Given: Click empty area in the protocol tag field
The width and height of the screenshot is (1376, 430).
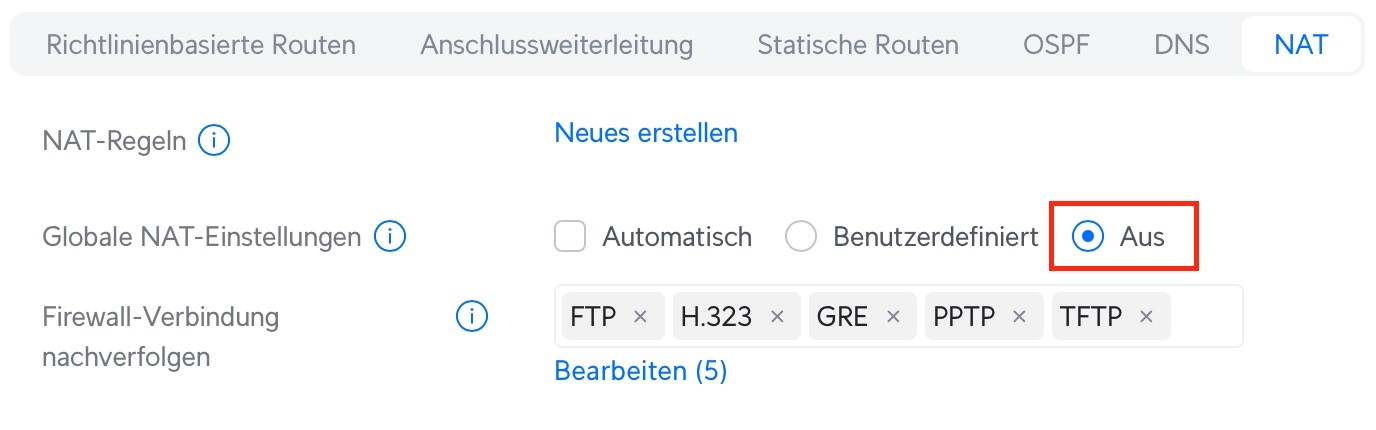Looking at the screenshot, I should 1205,316.
